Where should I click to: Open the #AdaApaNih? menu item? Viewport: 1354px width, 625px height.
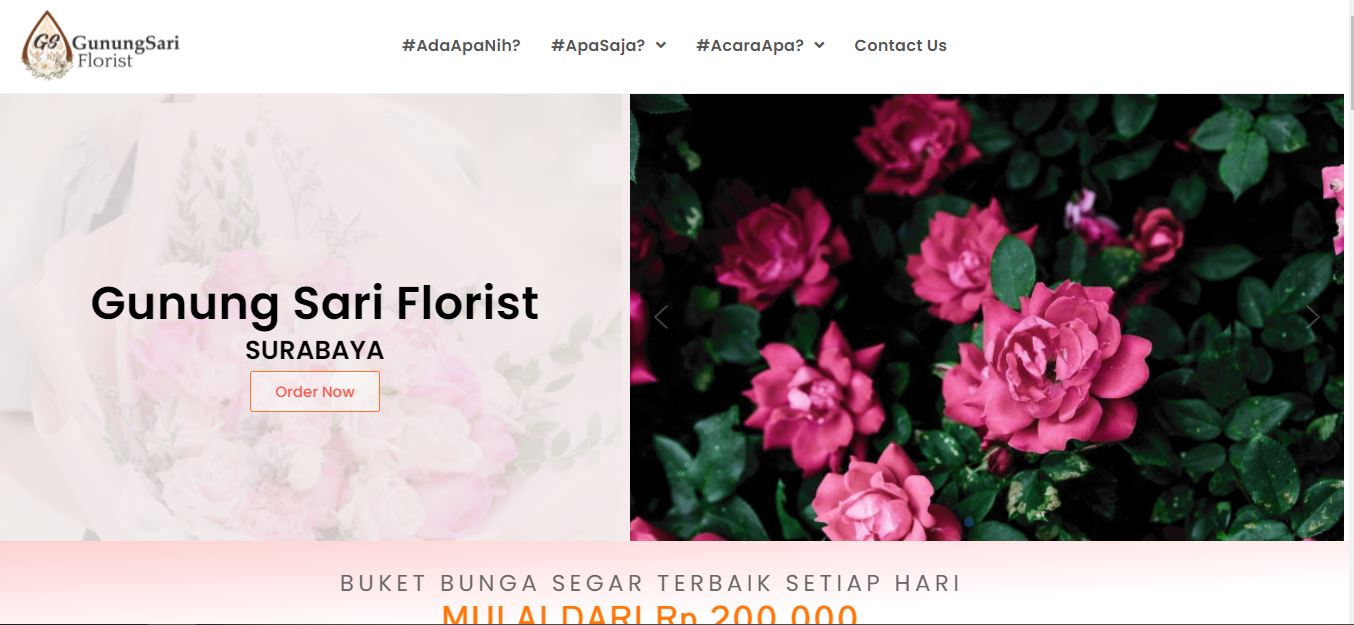point(461,45)
